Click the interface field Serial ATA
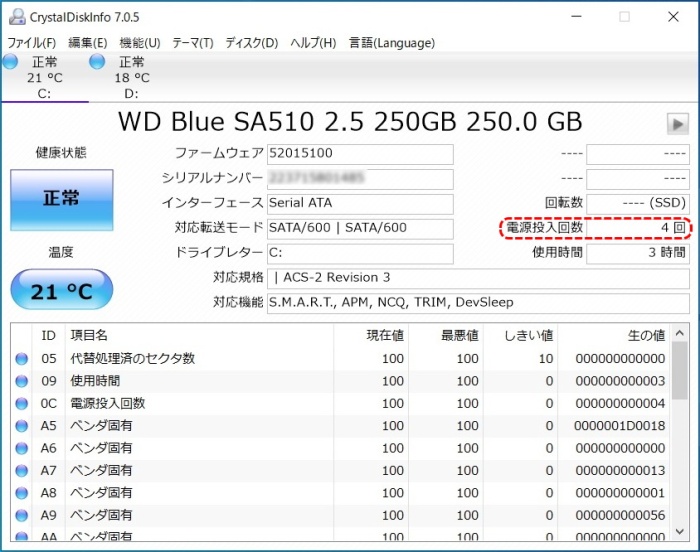 [360, 204]
